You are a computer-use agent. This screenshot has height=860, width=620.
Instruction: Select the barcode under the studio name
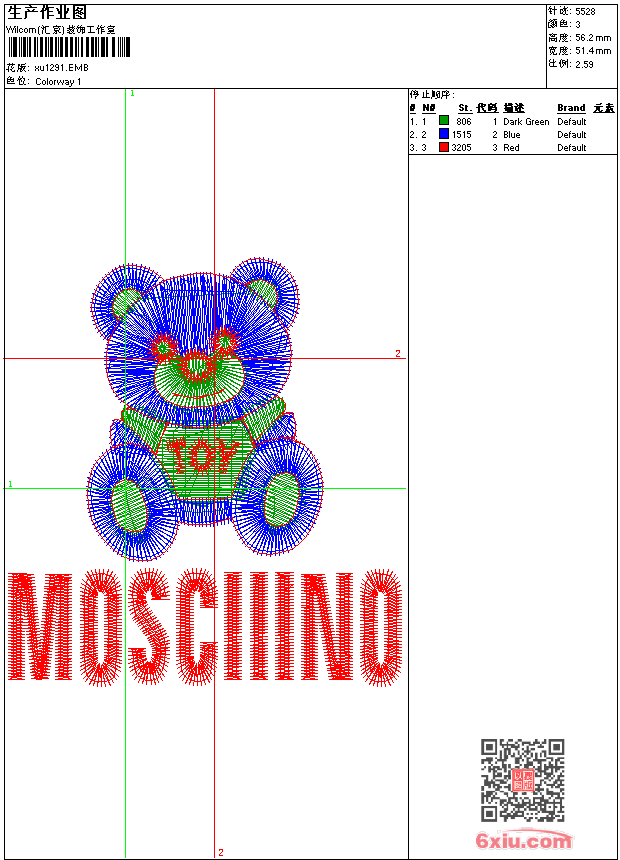[69, 47]
